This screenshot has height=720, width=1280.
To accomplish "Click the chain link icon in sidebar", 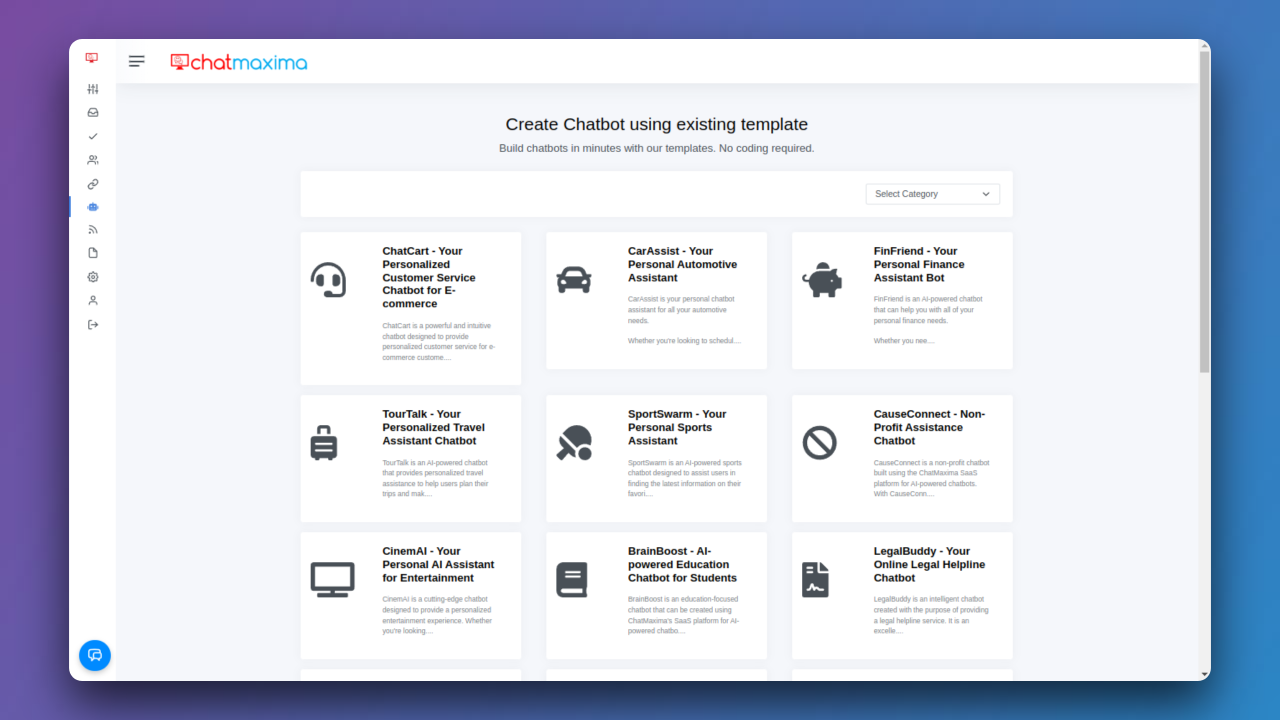I will tap(93, 184).
